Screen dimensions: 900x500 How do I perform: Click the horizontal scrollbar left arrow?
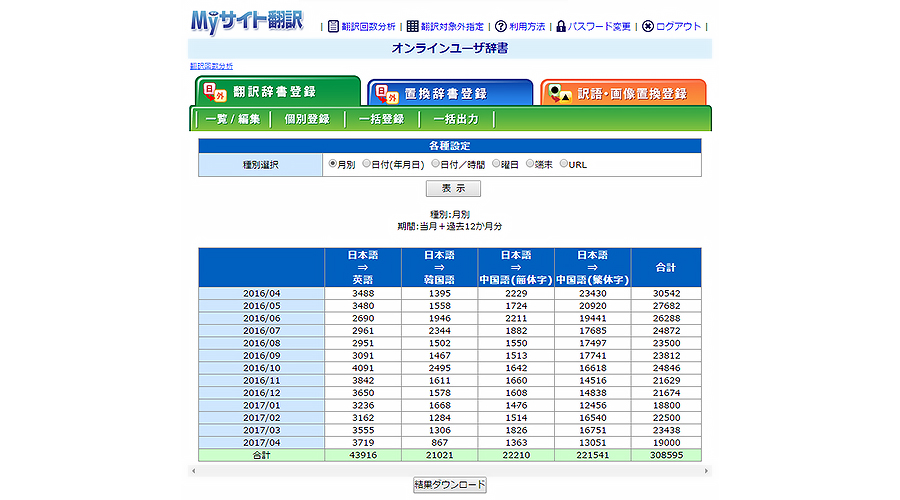point(193,471)
